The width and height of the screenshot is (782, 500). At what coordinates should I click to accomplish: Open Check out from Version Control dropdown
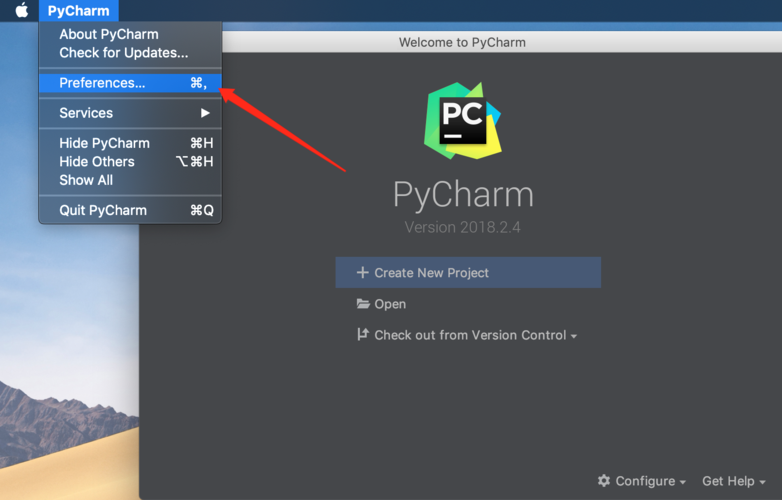pyautogui.click(x=467, y=335)
